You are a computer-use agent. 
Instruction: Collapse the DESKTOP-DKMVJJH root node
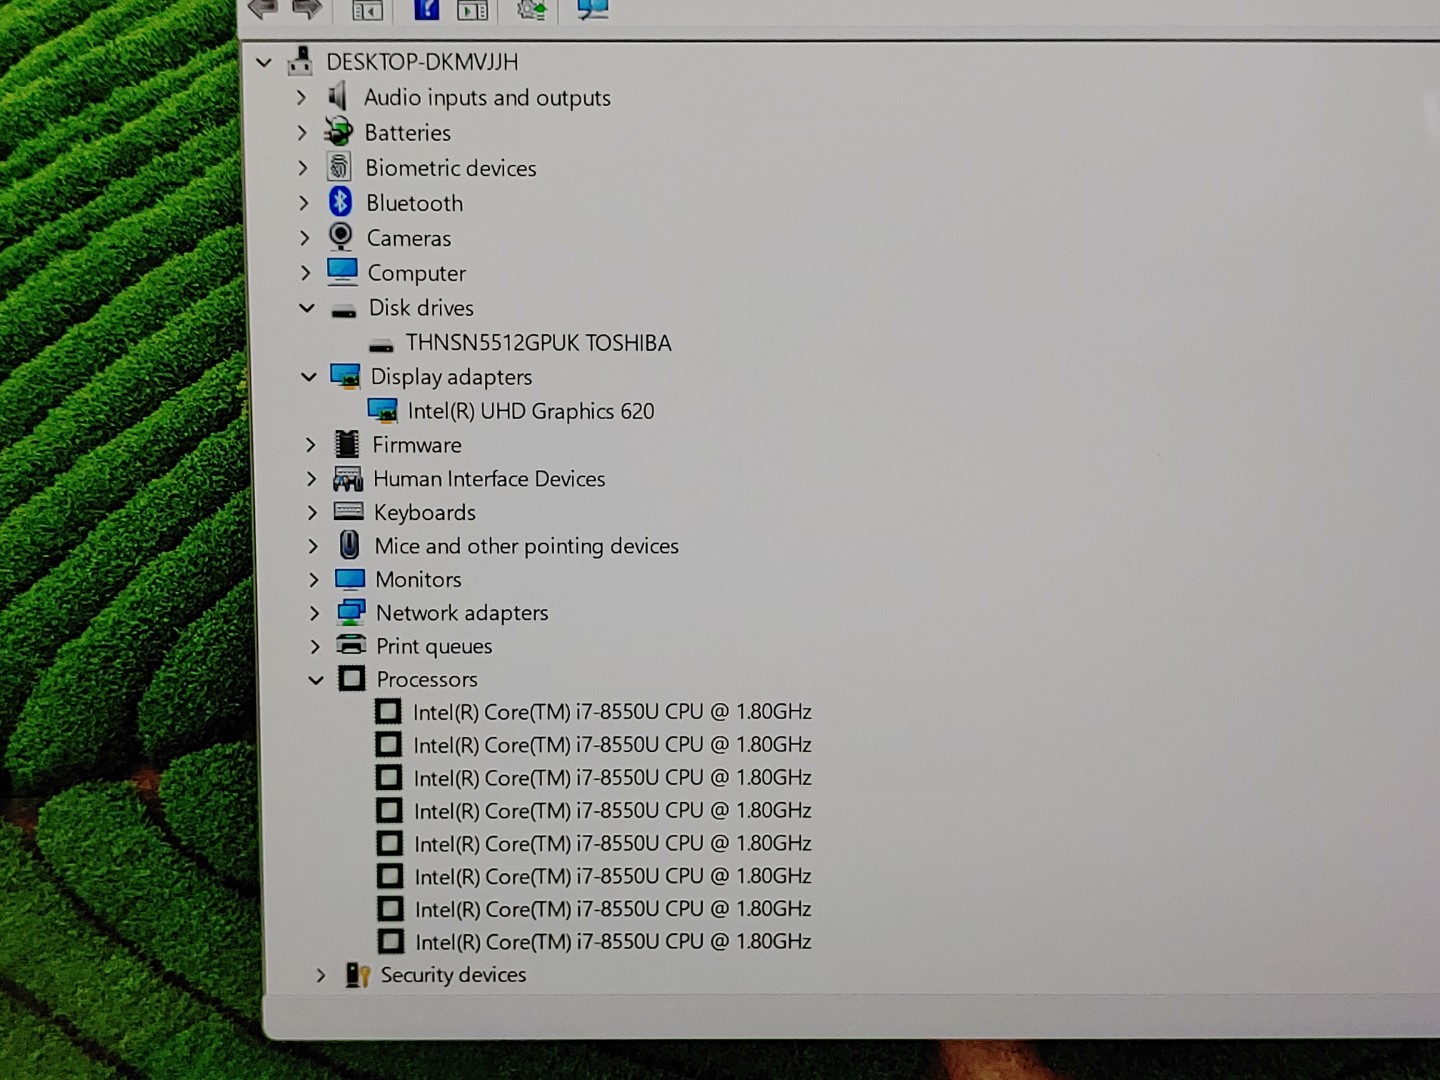[x=264, y=62]
